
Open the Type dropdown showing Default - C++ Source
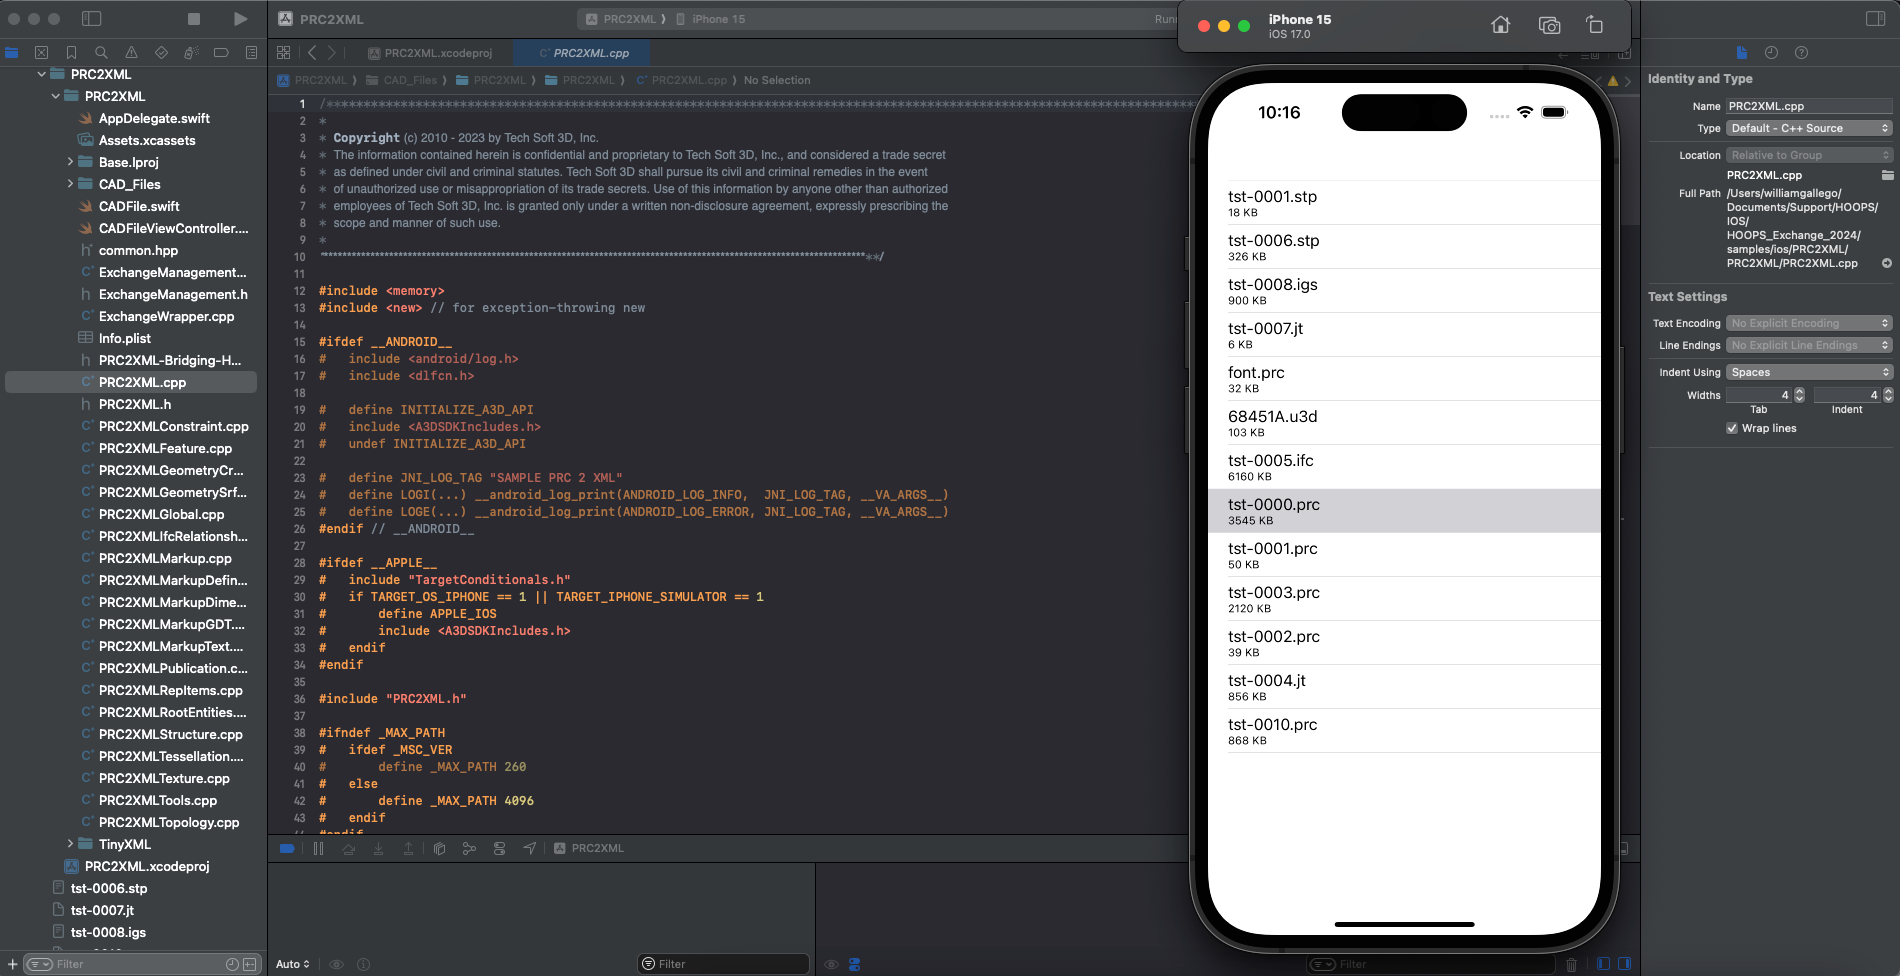click(x=1807, y=128)
